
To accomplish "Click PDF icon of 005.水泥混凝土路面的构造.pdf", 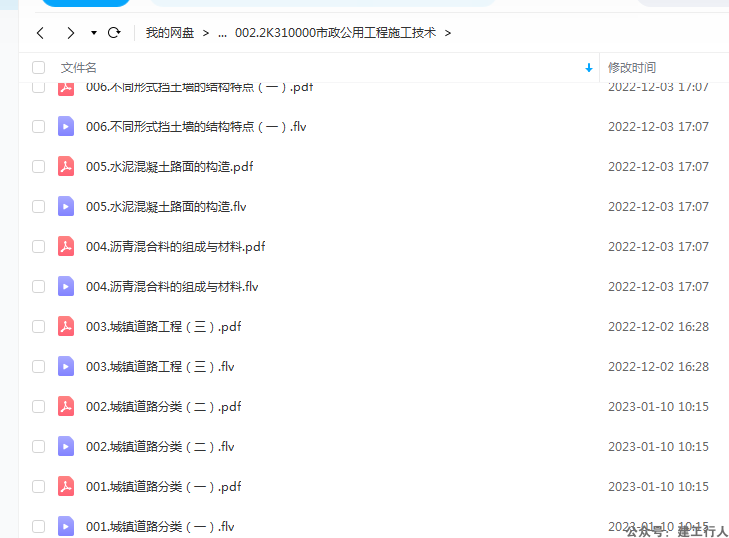I will point(66,166).
